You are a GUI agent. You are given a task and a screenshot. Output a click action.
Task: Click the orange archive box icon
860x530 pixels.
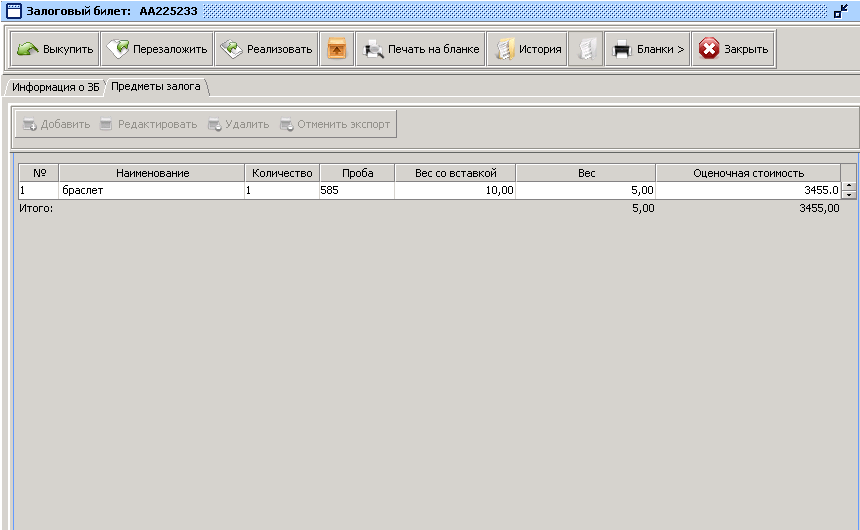337,49
